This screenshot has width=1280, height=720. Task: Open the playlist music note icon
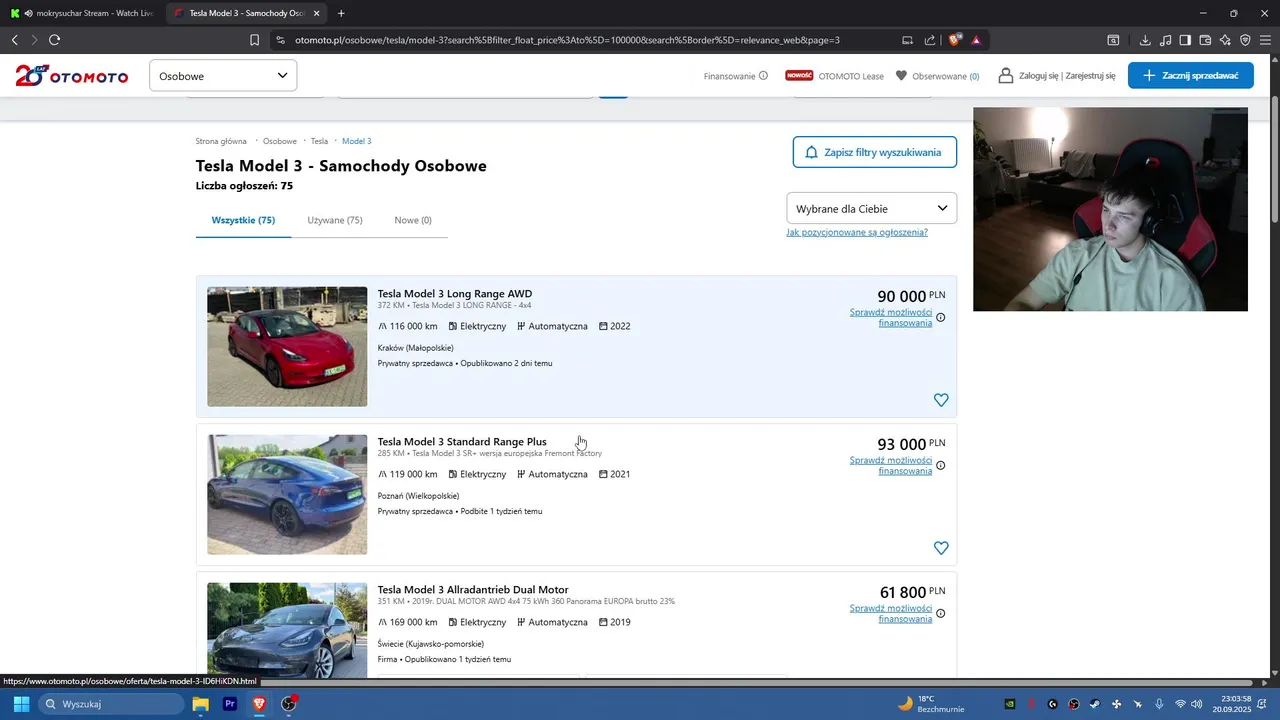pyautogui.click(x=1165, y=40)
